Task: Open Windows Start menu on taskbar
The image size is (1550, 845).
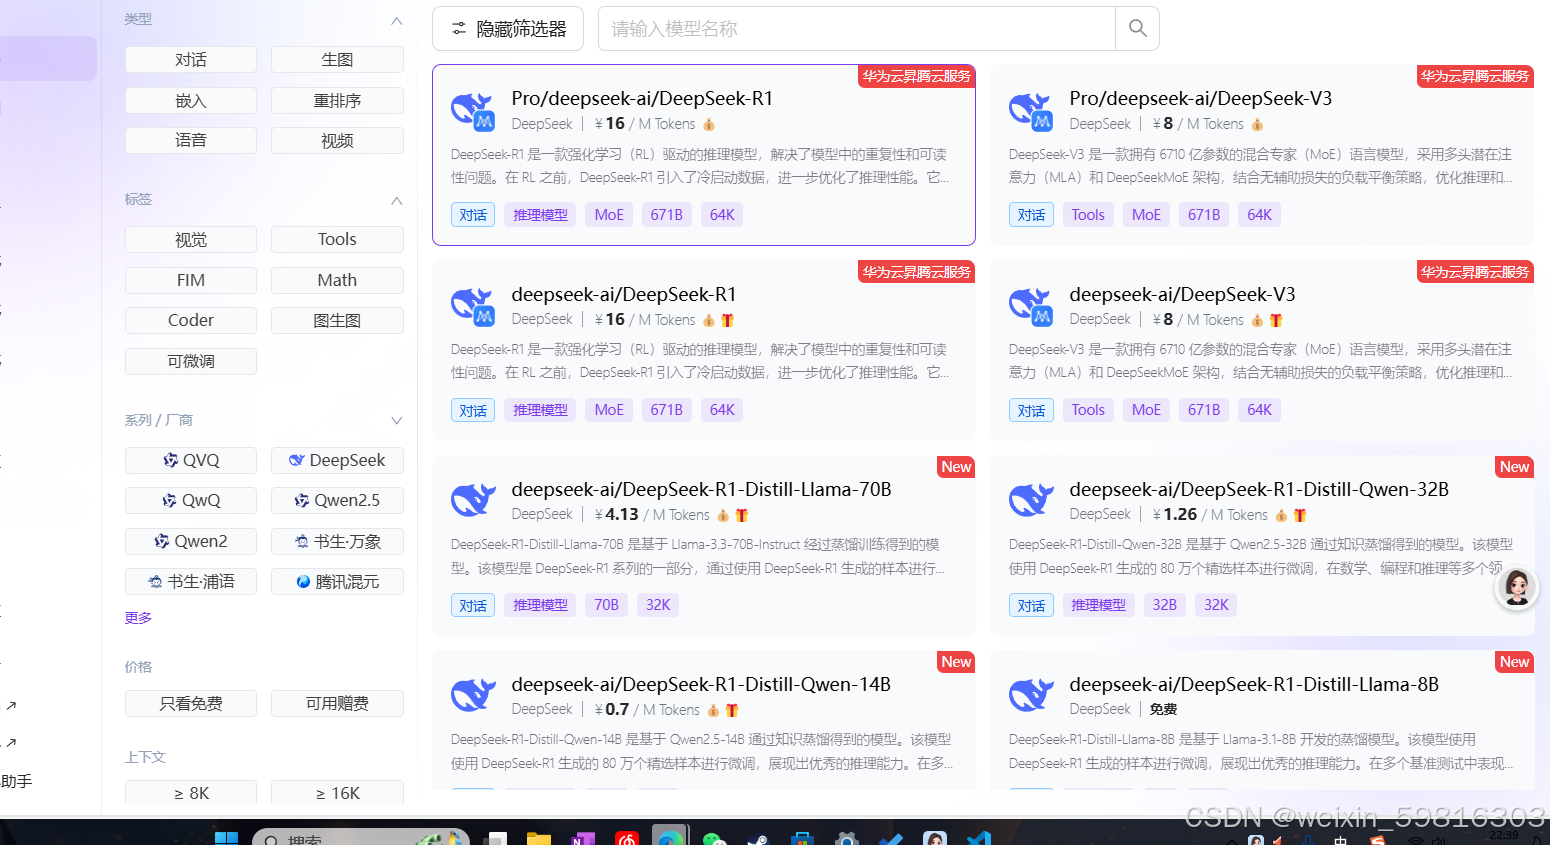Action: [x=227, y=838]
